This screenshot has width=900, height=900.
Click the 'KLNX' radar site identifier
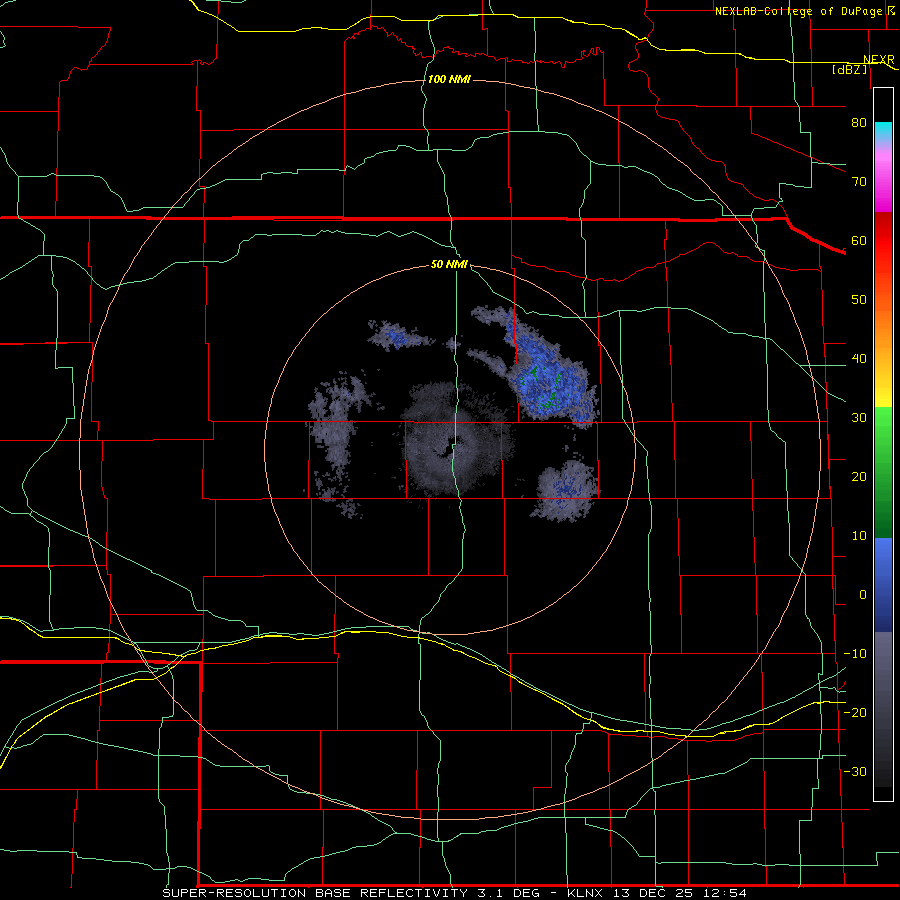coord(585,893)
